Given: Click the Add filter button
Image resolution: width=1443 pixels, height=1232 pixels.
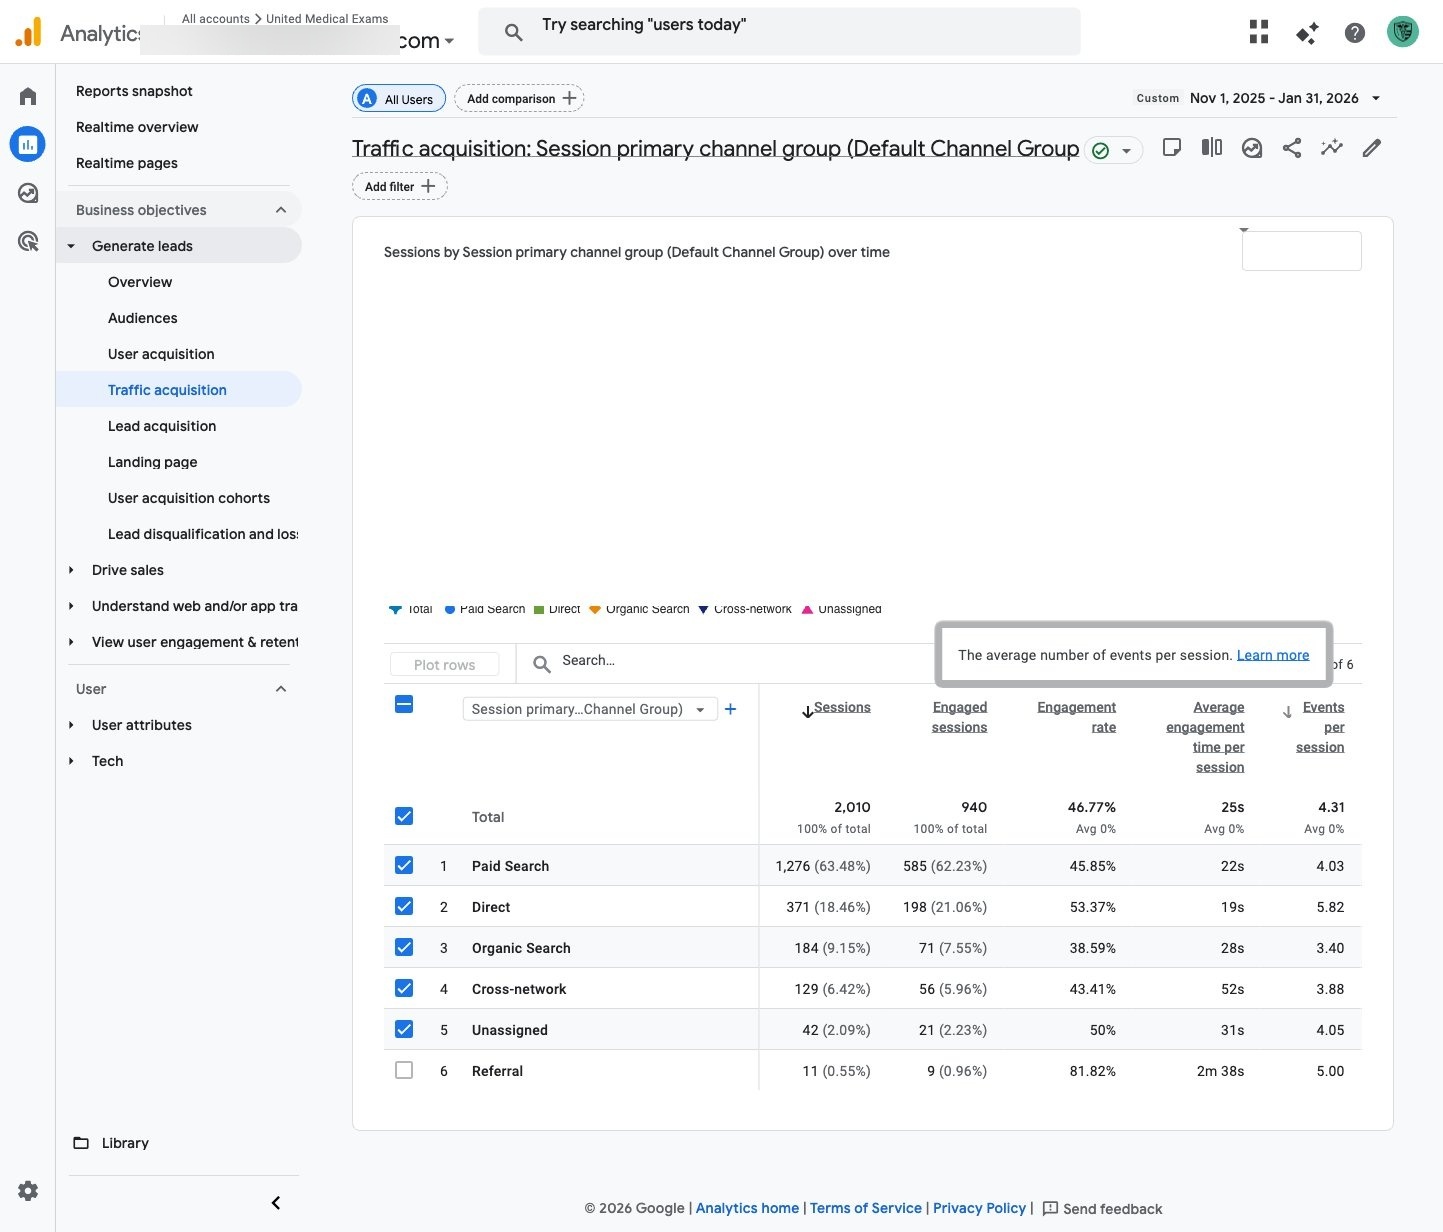Looking at the screenshot, I should 399,186.
